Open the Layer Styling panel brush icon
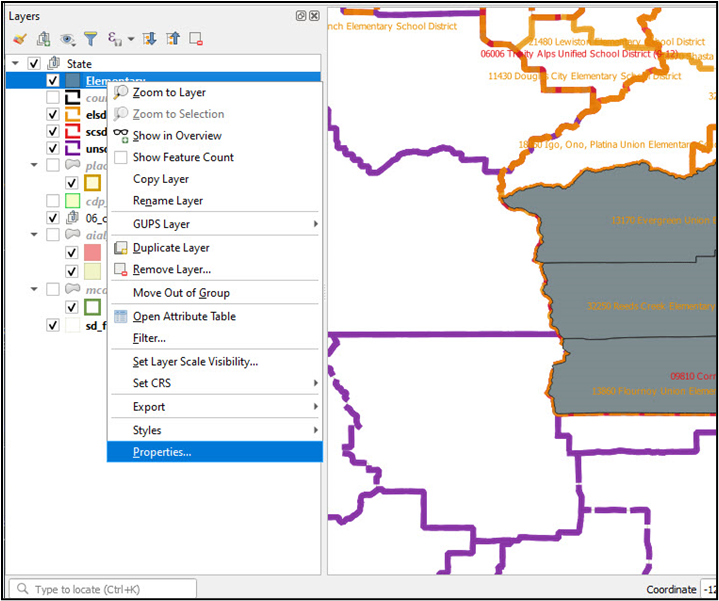Viewport: 719px width, 601px height. pos(19,39)
